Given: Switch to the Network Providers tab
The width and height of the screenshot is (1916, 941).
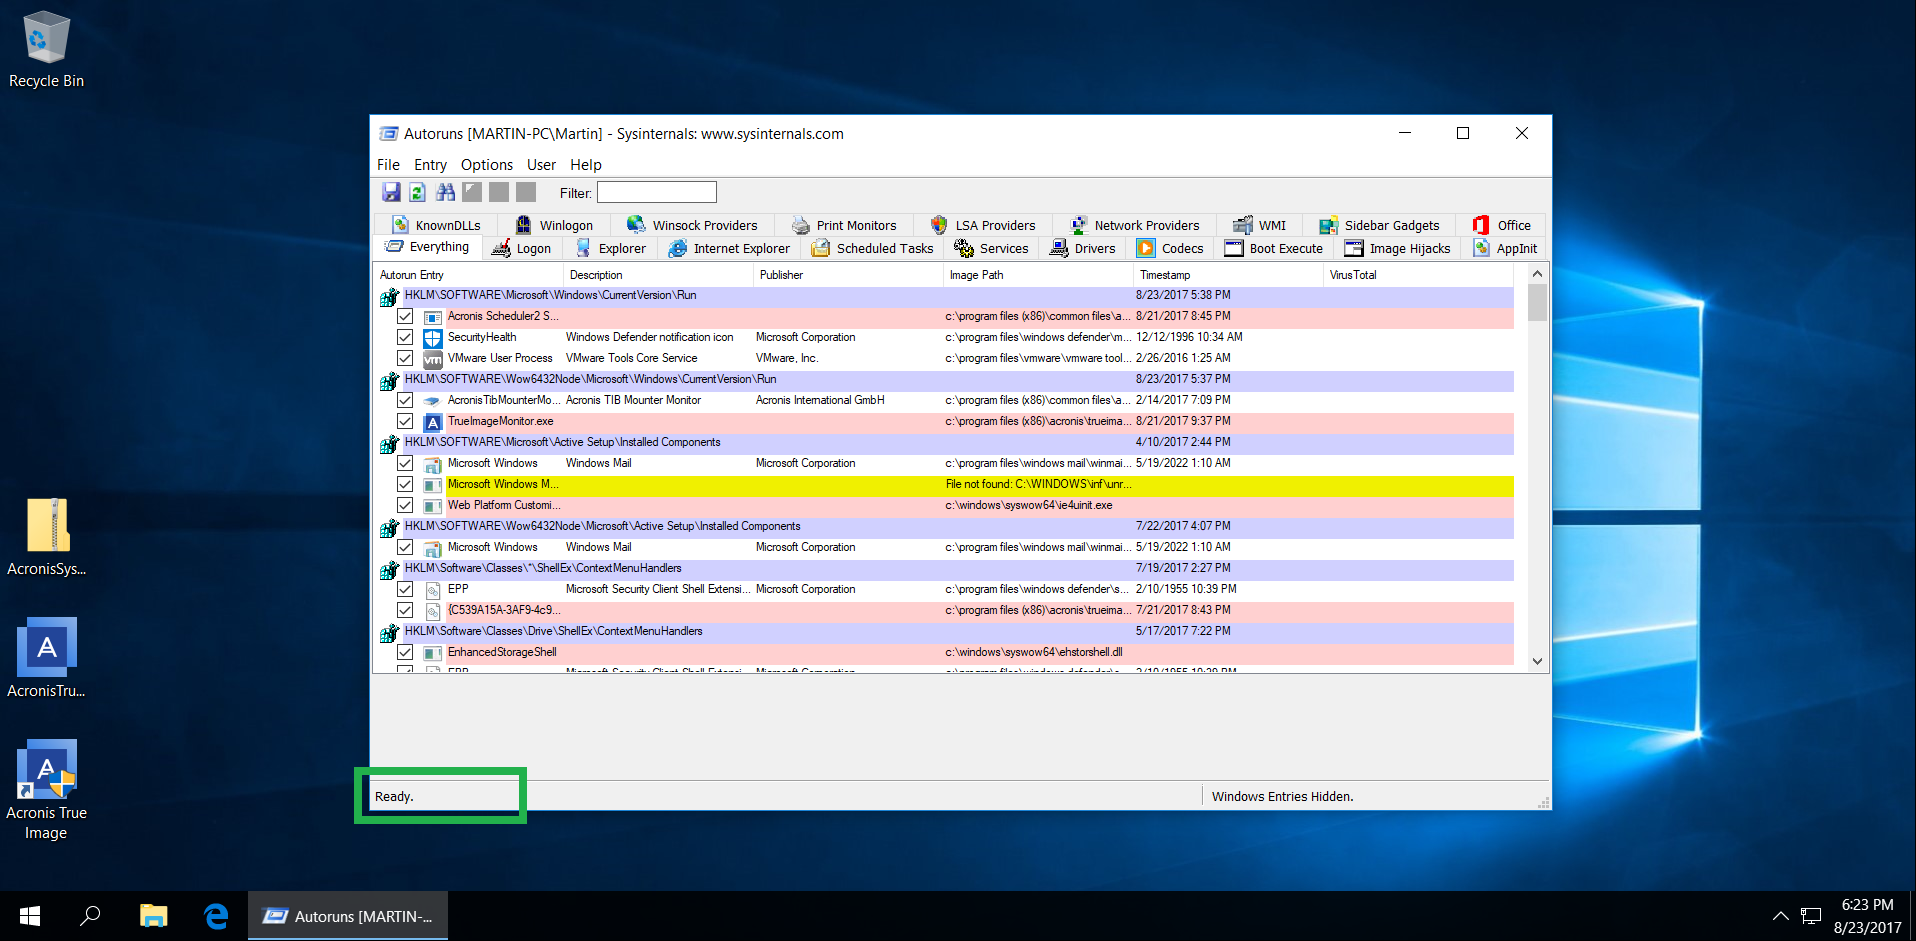Looking at the screenshot, I should coord(1134,225).
